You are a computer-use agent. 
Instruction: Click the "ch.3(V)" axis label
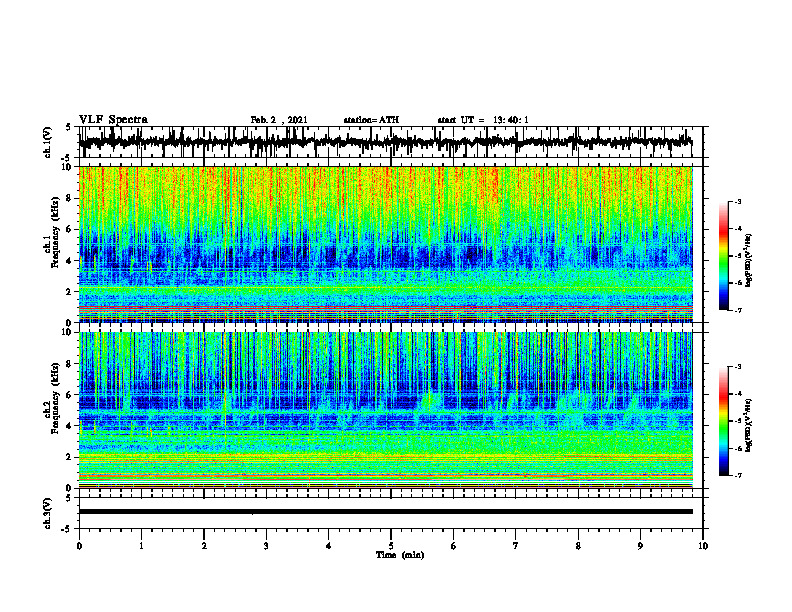48,513
